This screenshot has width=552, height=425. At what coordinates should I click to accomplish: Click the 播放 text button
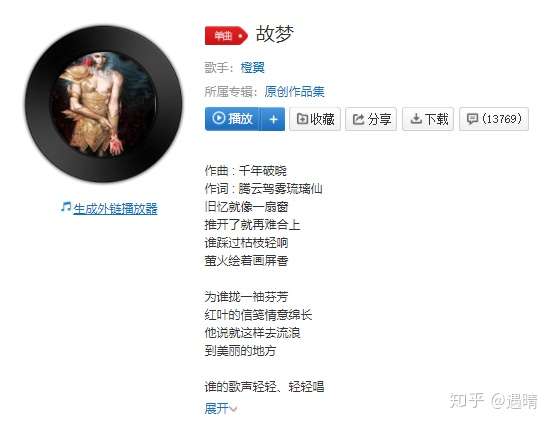(240, 119)
